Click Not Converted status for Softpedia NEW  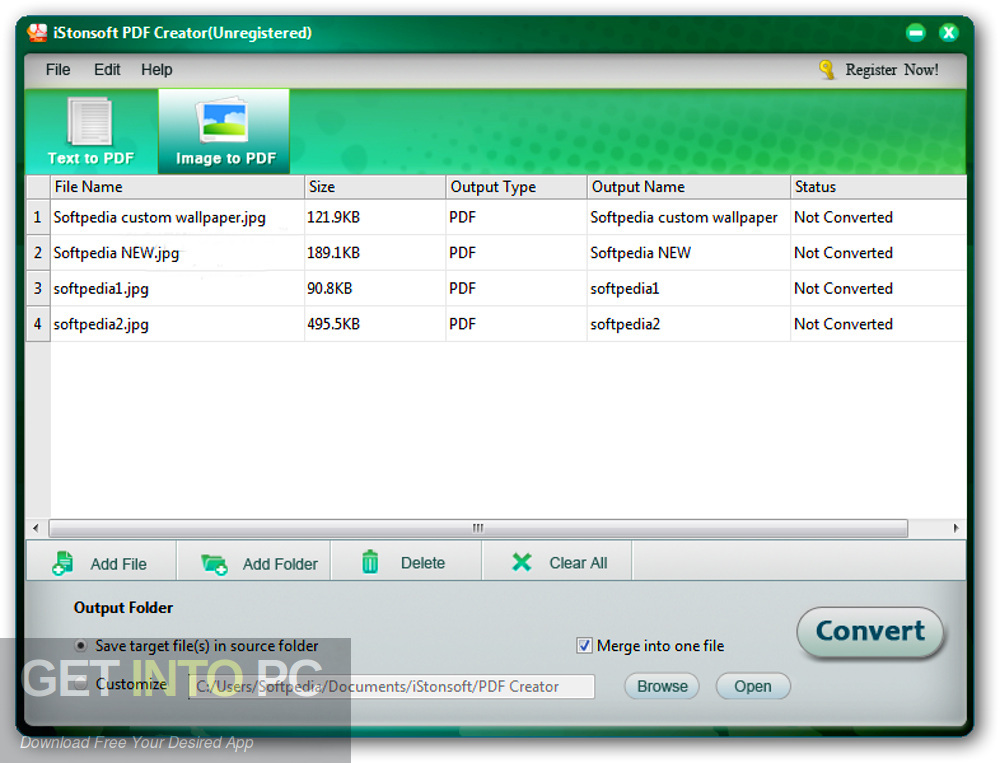pos(878,253)
